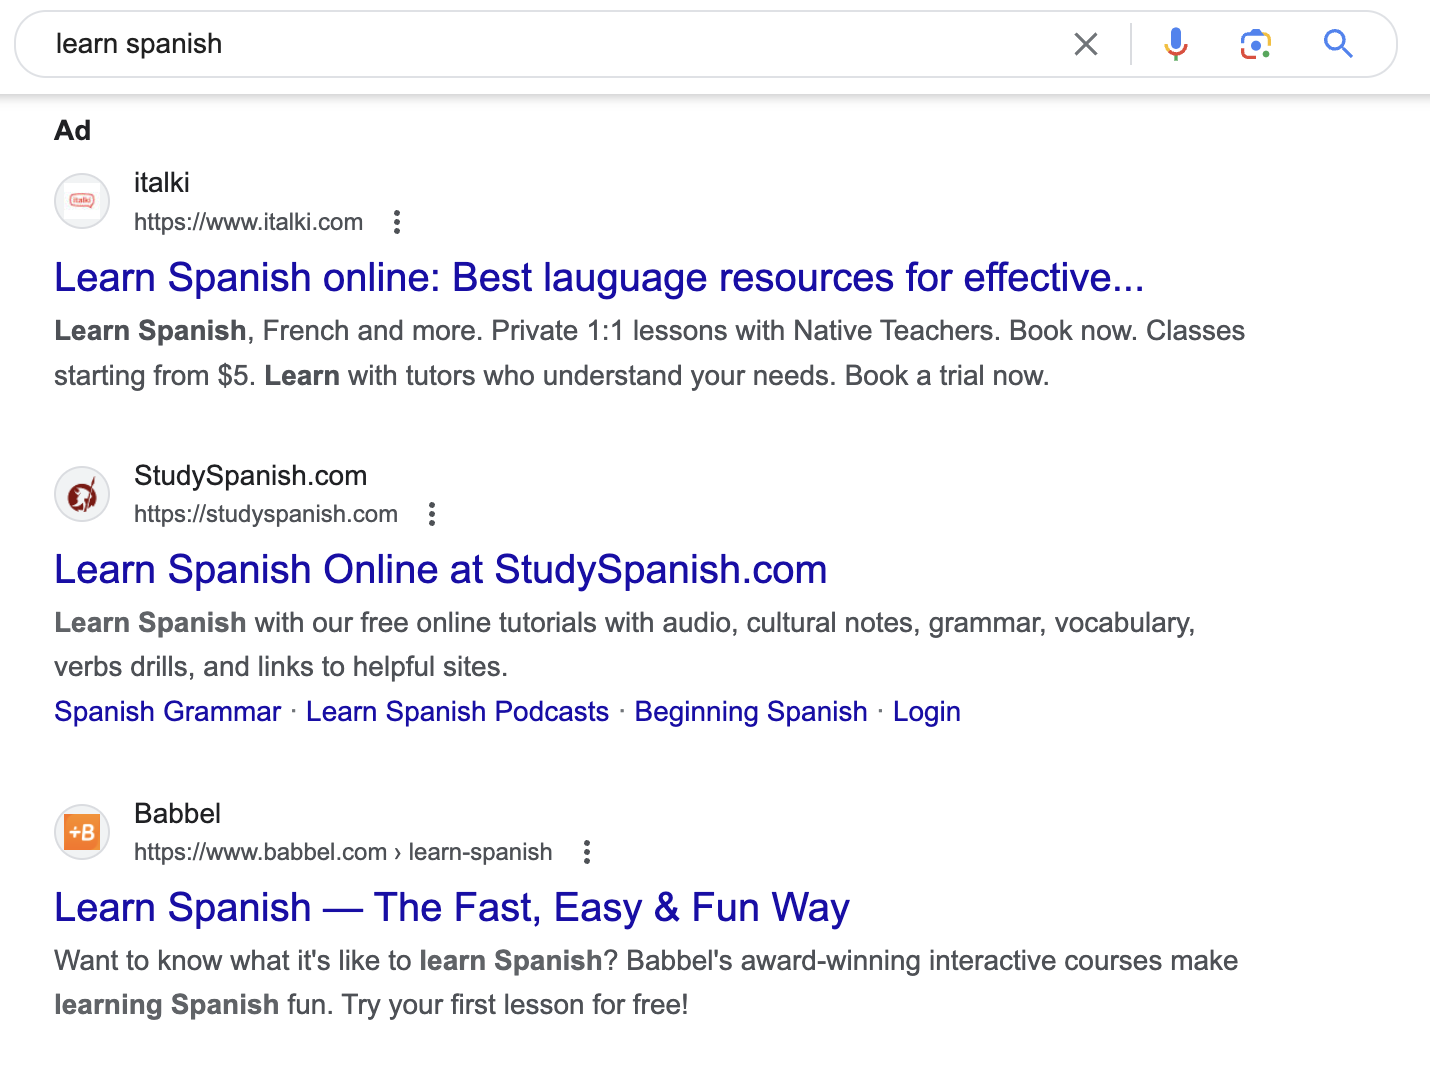Click the https://www.italki.com URL
The image size is (1430, 1070).
[248, 222]
